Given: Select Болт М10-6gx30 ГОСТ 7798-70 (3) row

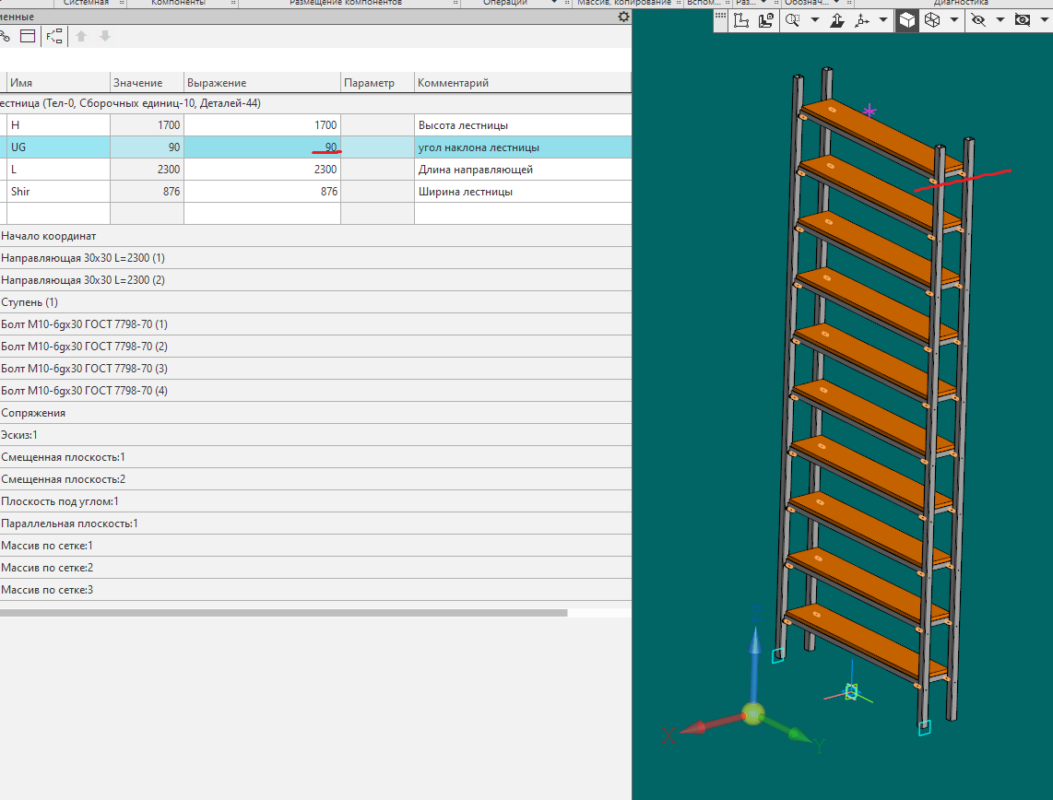Looking at the screenshot, I should pos(316,368).
